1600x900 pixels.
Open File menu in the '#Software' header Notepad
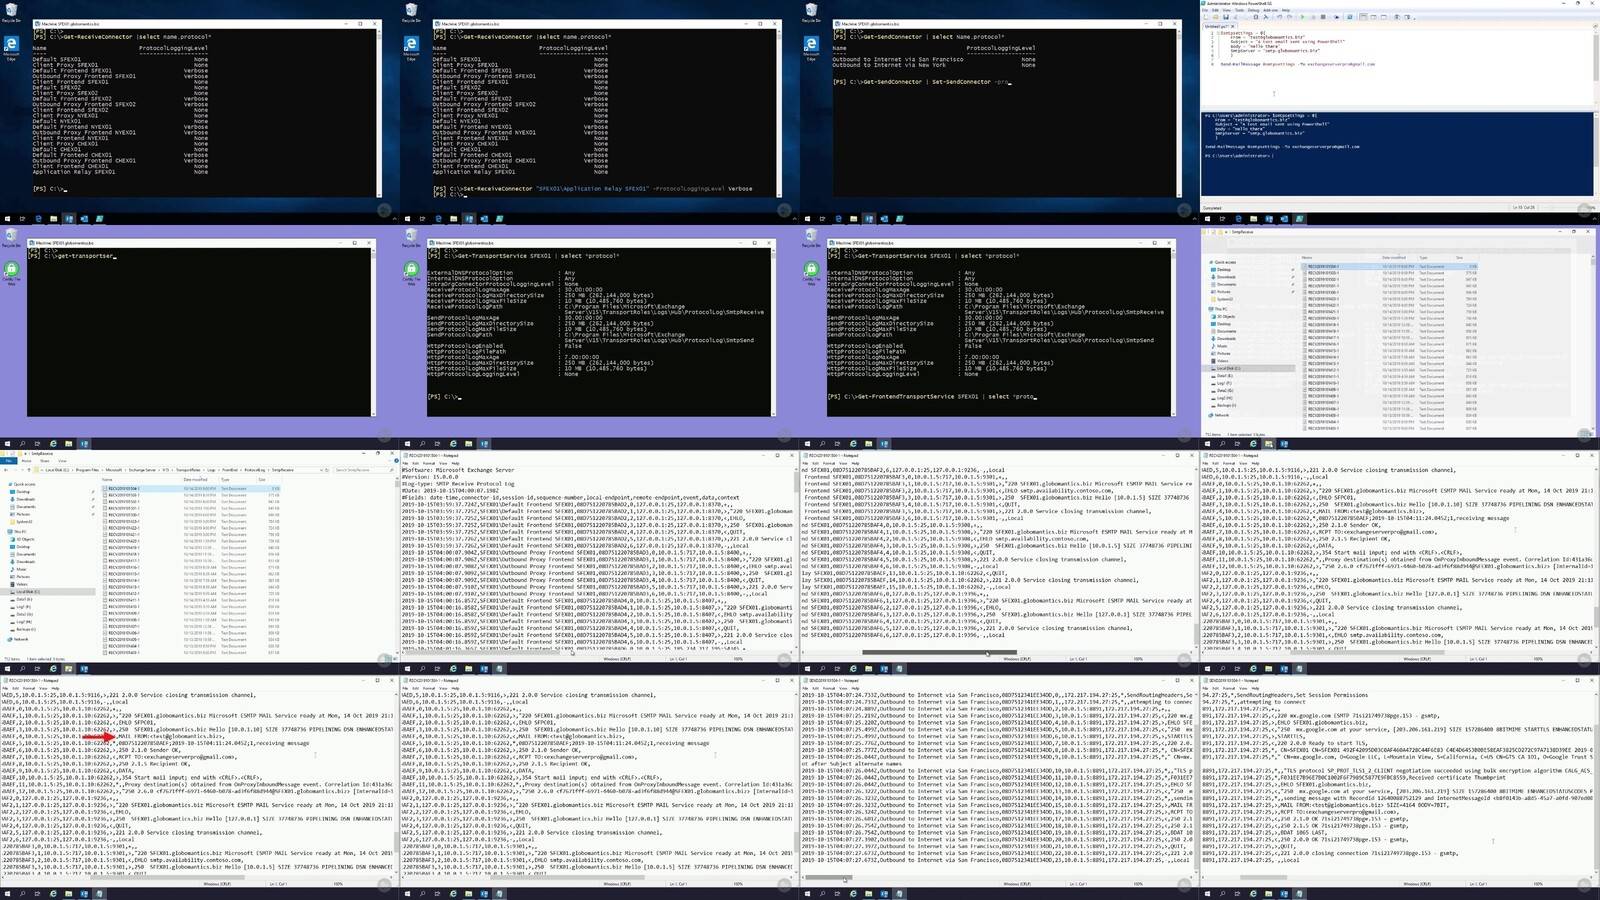pyautogui.click(x=406, y=463)
